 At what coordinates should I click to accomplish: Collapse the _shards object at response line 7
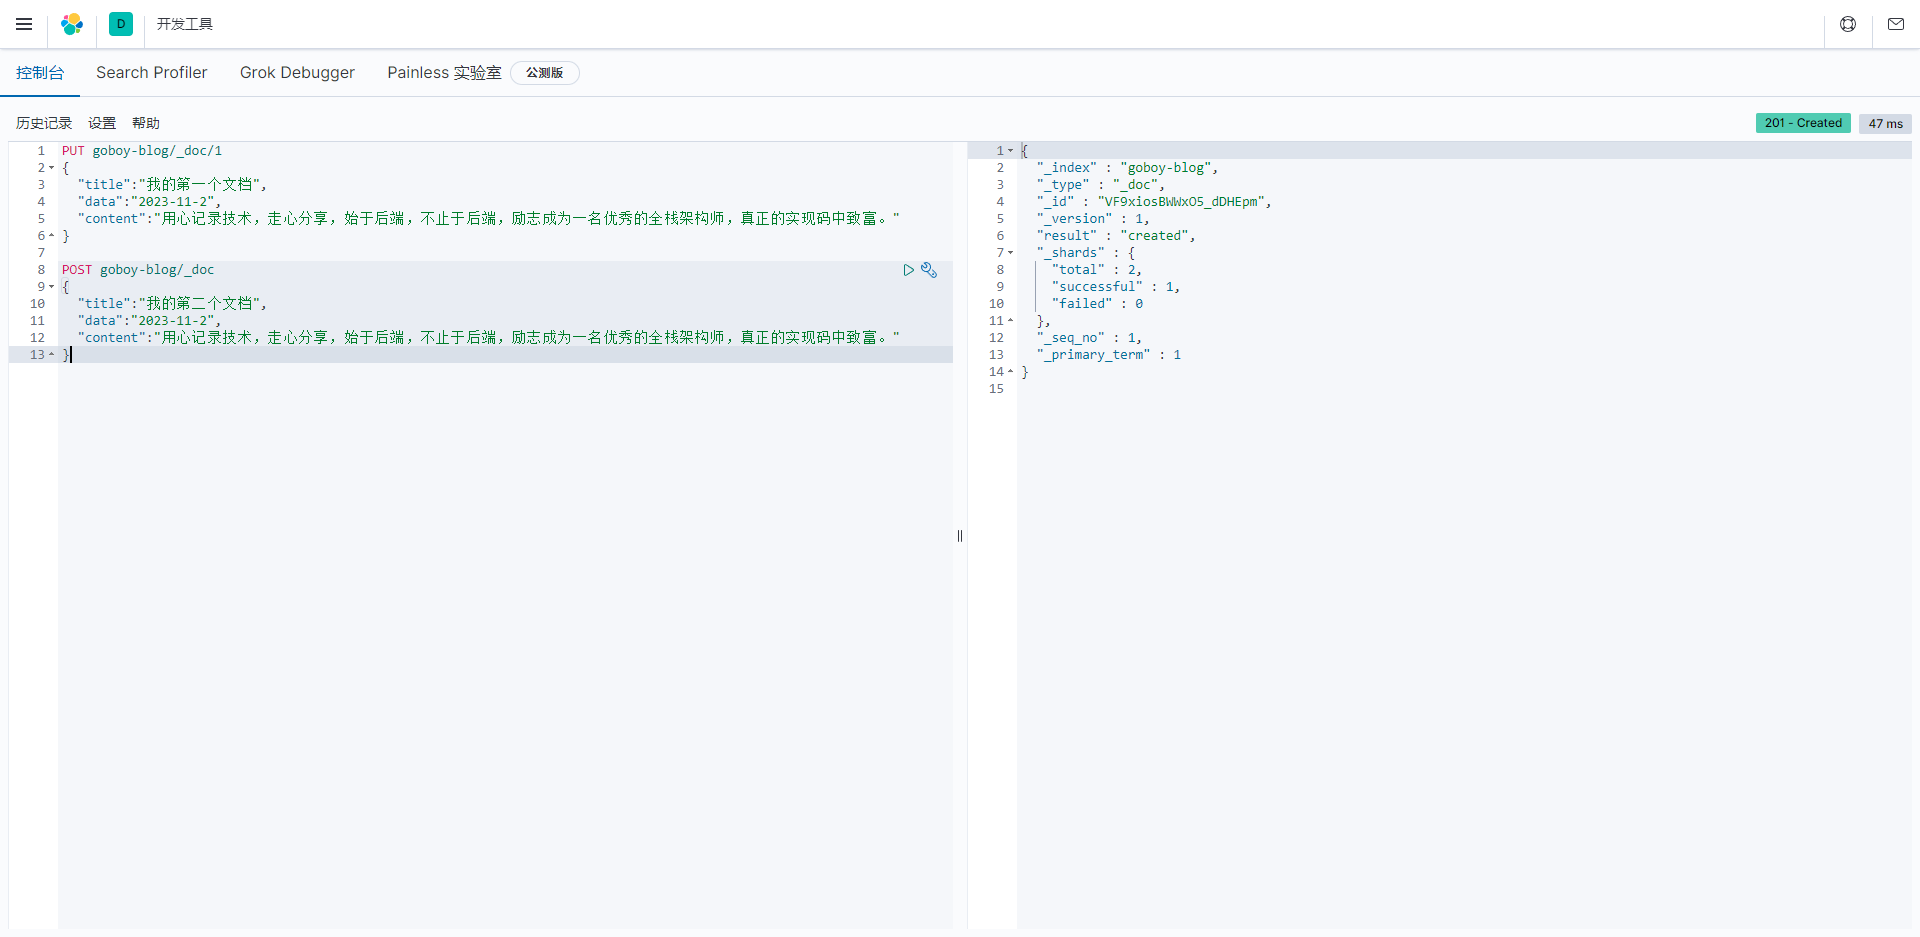(x=1010, y=253)
